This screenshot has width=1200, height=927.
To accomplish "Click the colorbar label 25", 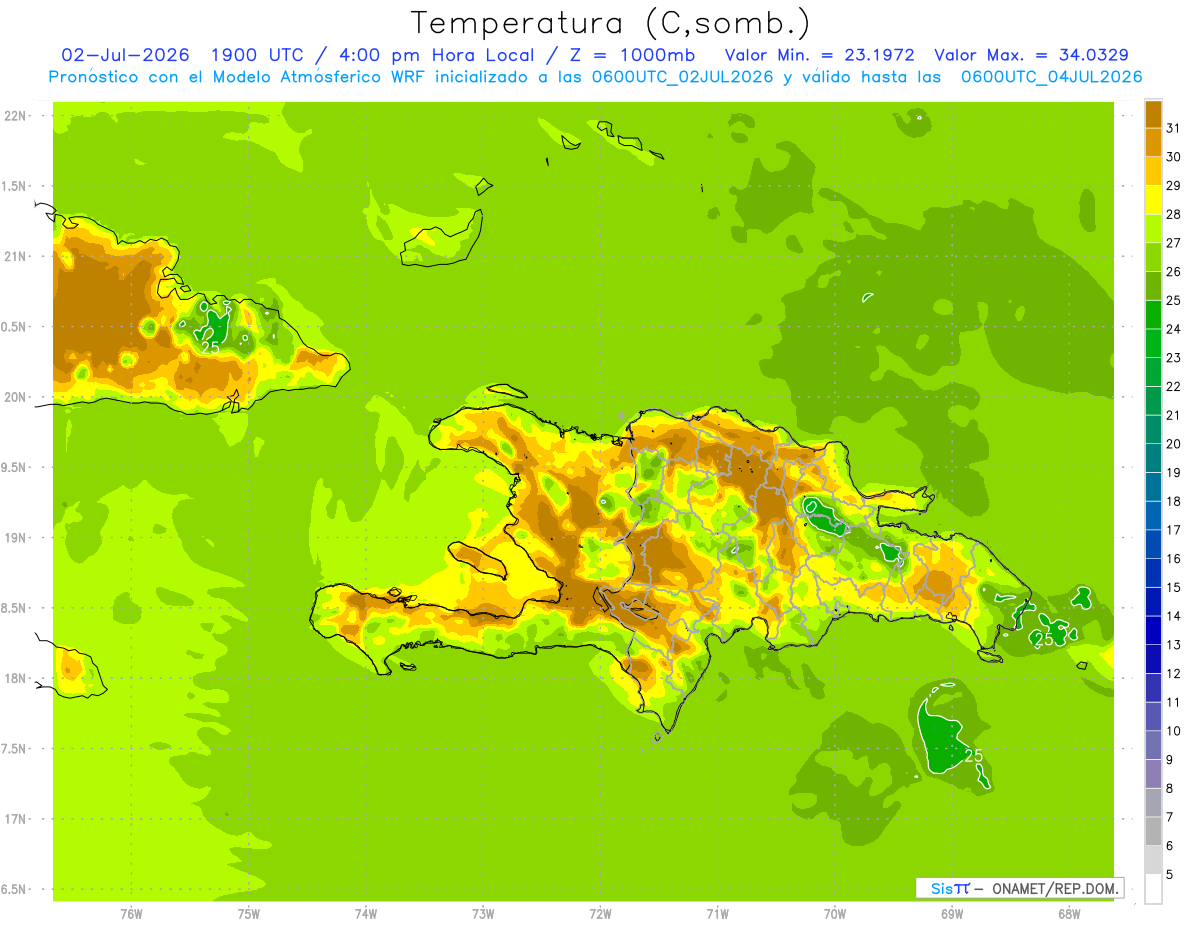I will tap(1173, 300).
